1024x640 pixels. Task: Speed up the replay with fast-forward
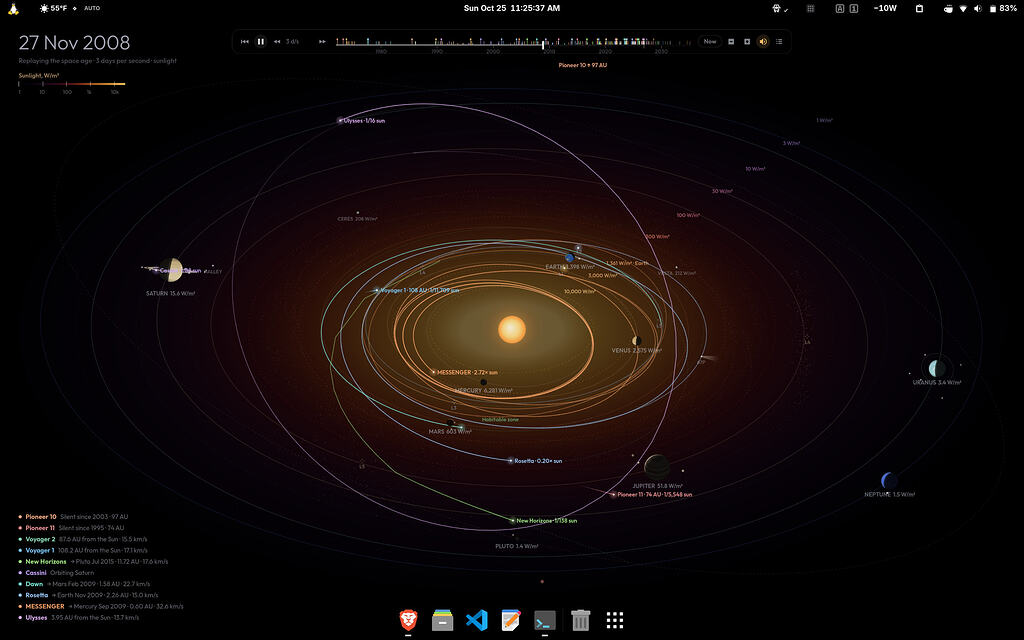point(322,41)
